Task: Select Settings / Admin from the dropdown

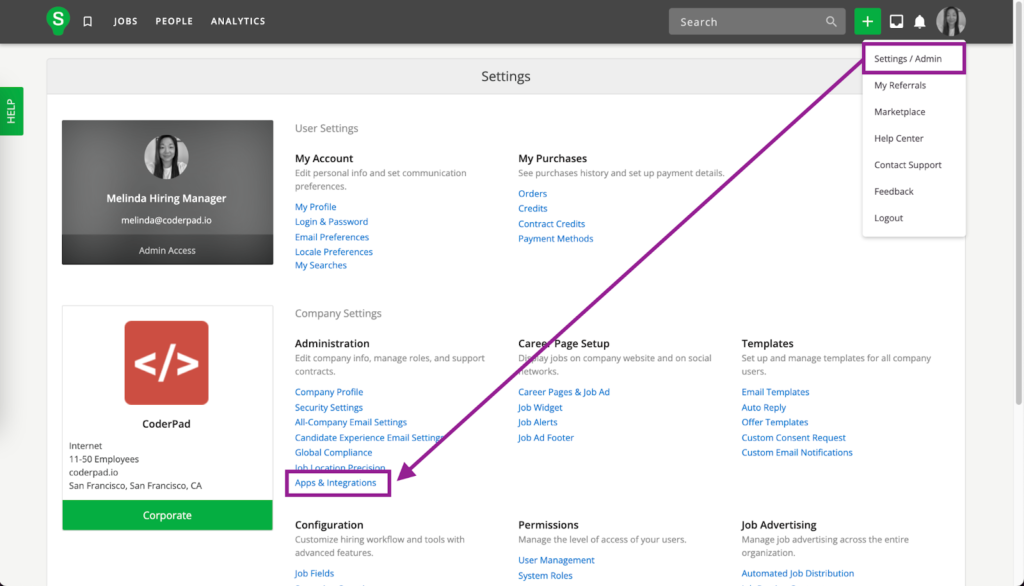Action: coord(908,58)
